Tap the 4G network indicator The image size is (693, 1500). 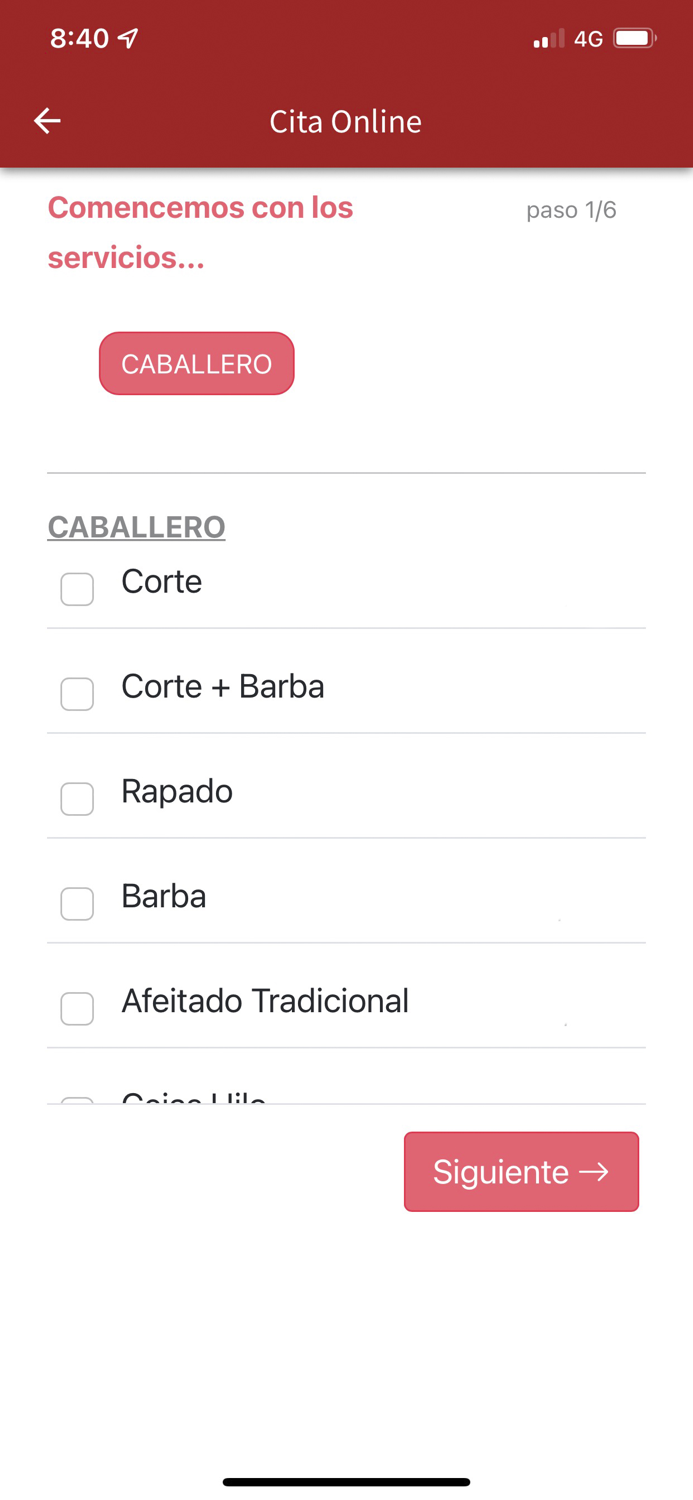click(588, 39)
